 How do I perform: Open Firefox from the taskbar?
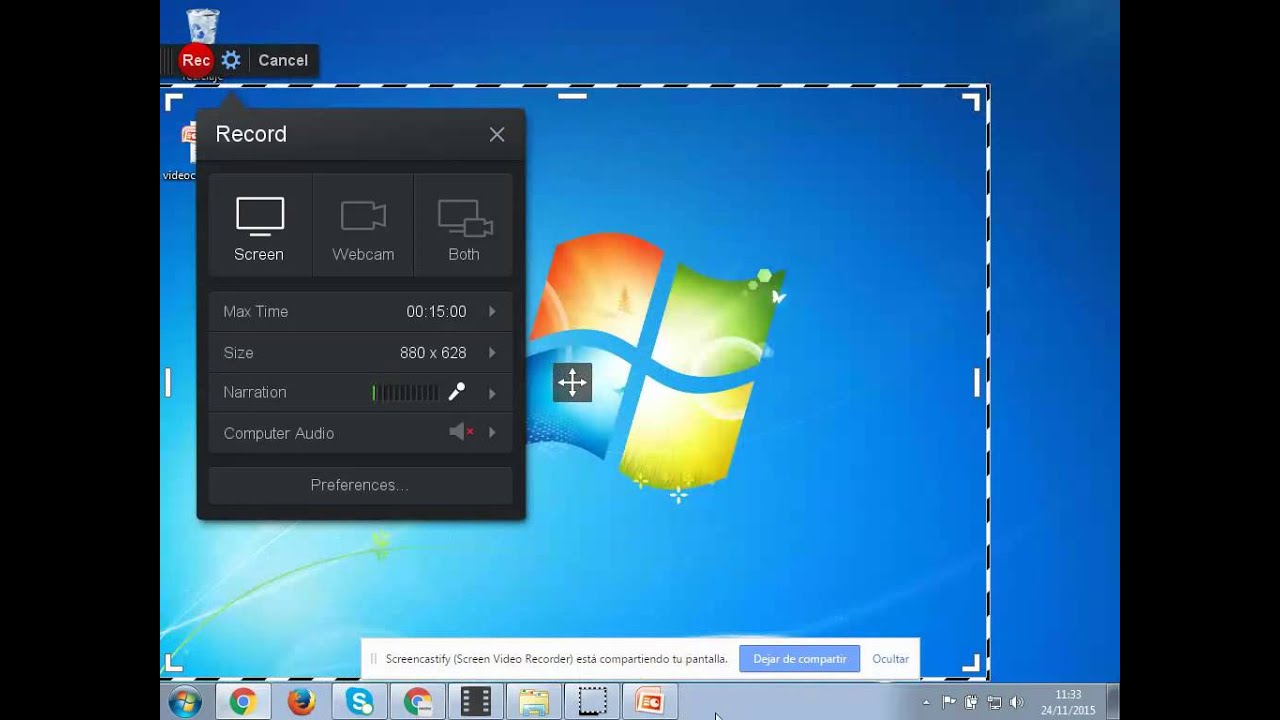[301, 702]
